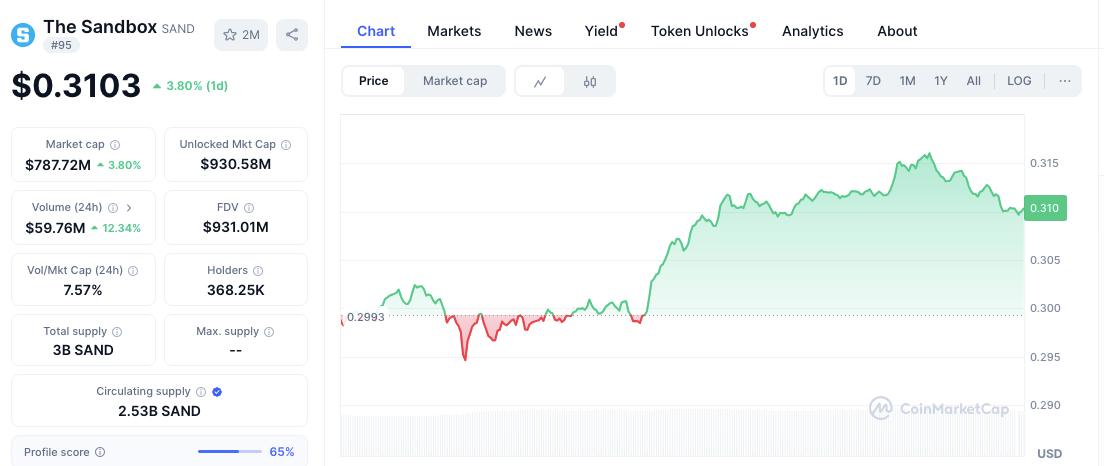
Task: Enable LOG scale on chart
Action: [x=1019, y=81]
